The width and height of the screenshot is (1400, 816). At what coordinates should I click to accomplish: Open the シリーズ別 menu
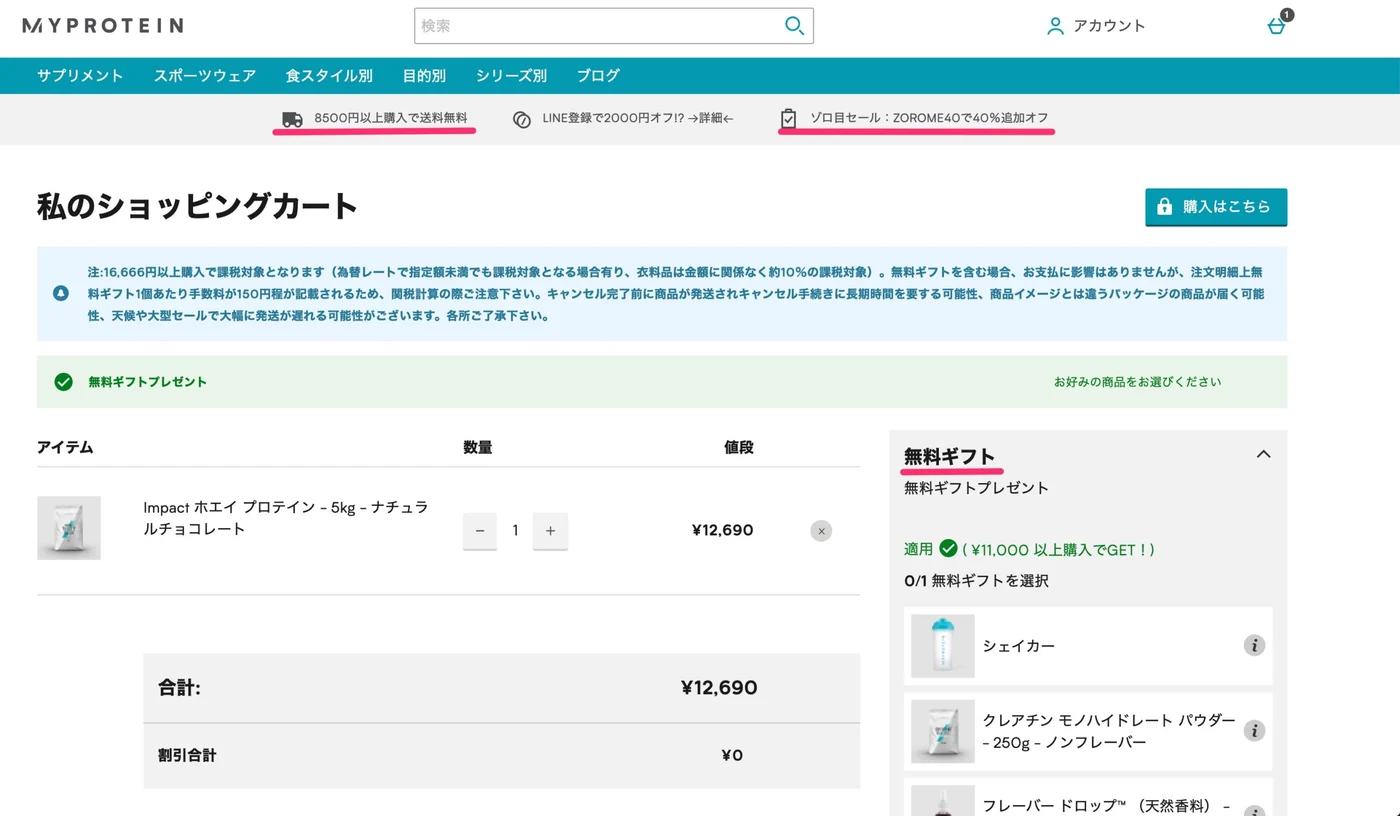tap(511, 75)
